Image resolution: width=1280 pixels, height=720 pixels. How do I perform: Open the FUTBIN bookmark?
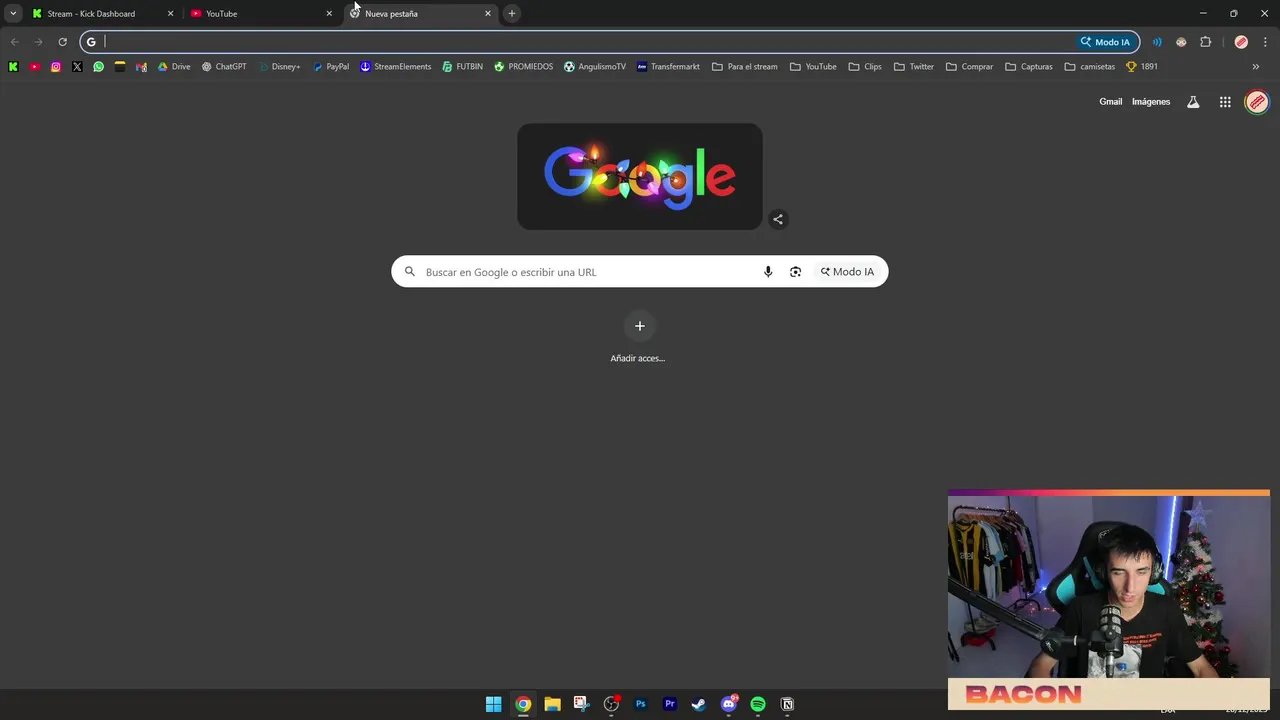coord(463,67)
